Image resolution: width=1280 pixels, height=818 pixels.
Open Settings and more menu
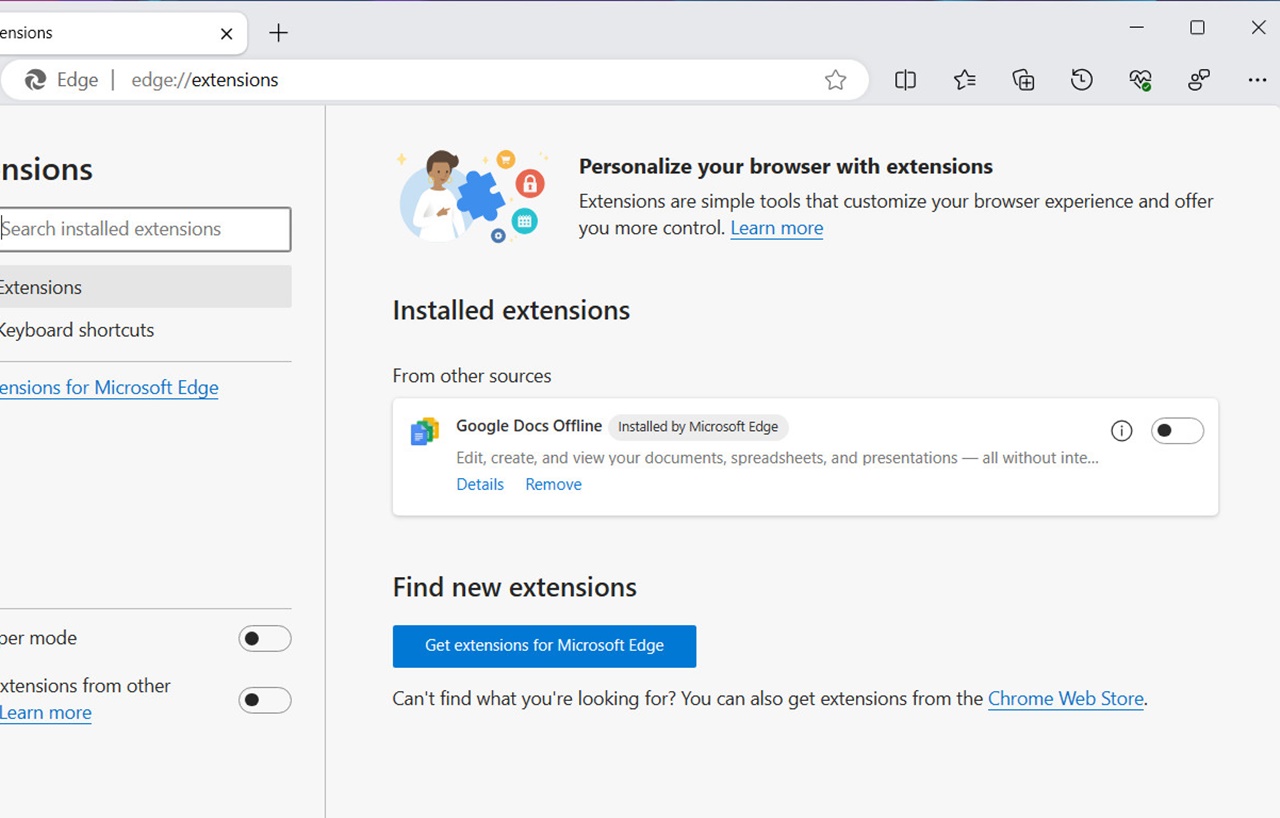[1258, 80]
